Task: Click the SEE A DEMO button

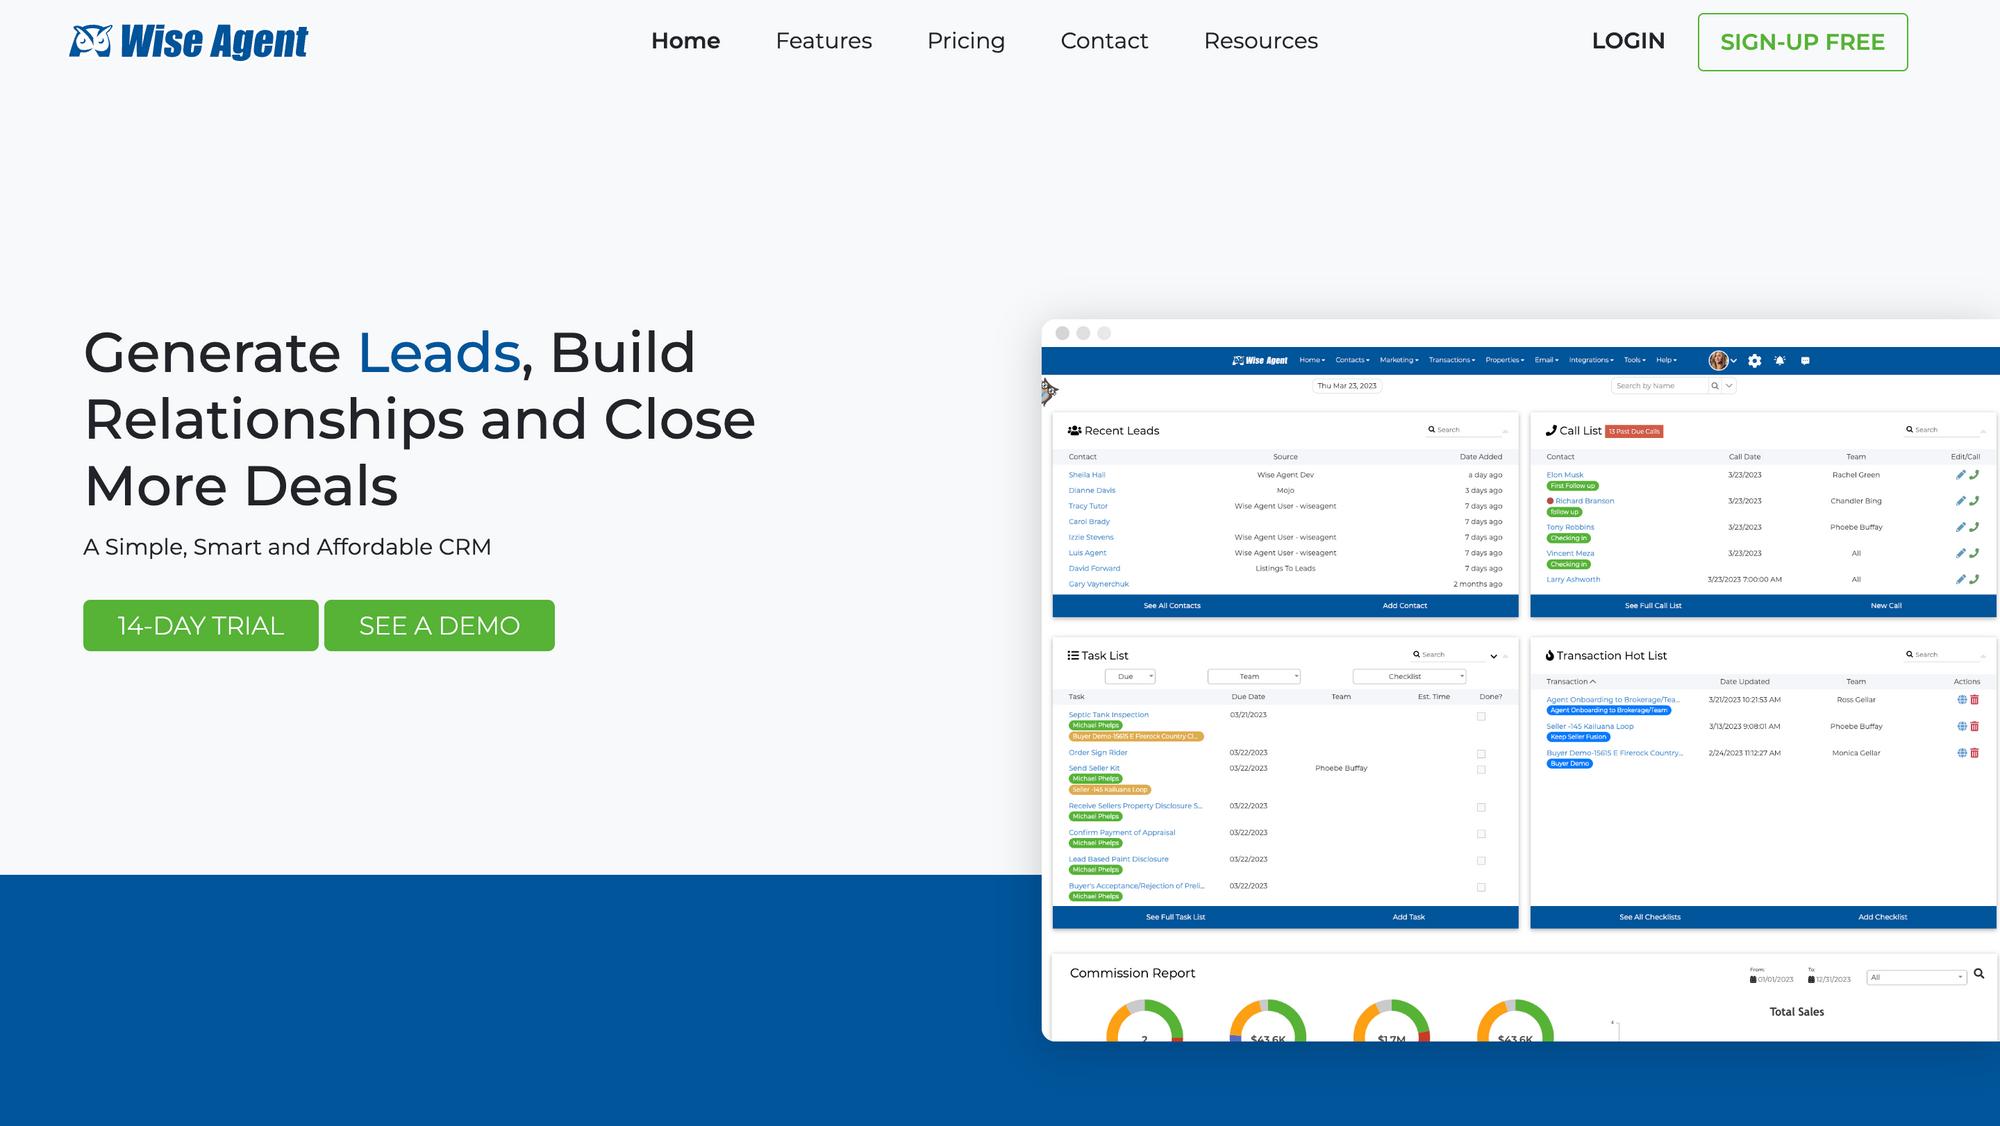Action: coord(440,625)
